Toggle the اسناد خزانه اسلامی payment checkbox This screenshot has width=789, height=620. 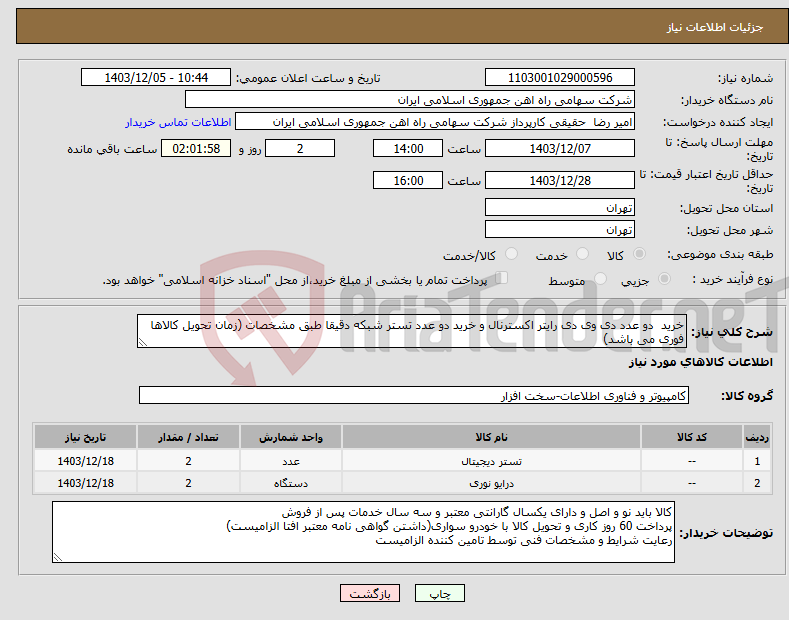pos(502,278)
